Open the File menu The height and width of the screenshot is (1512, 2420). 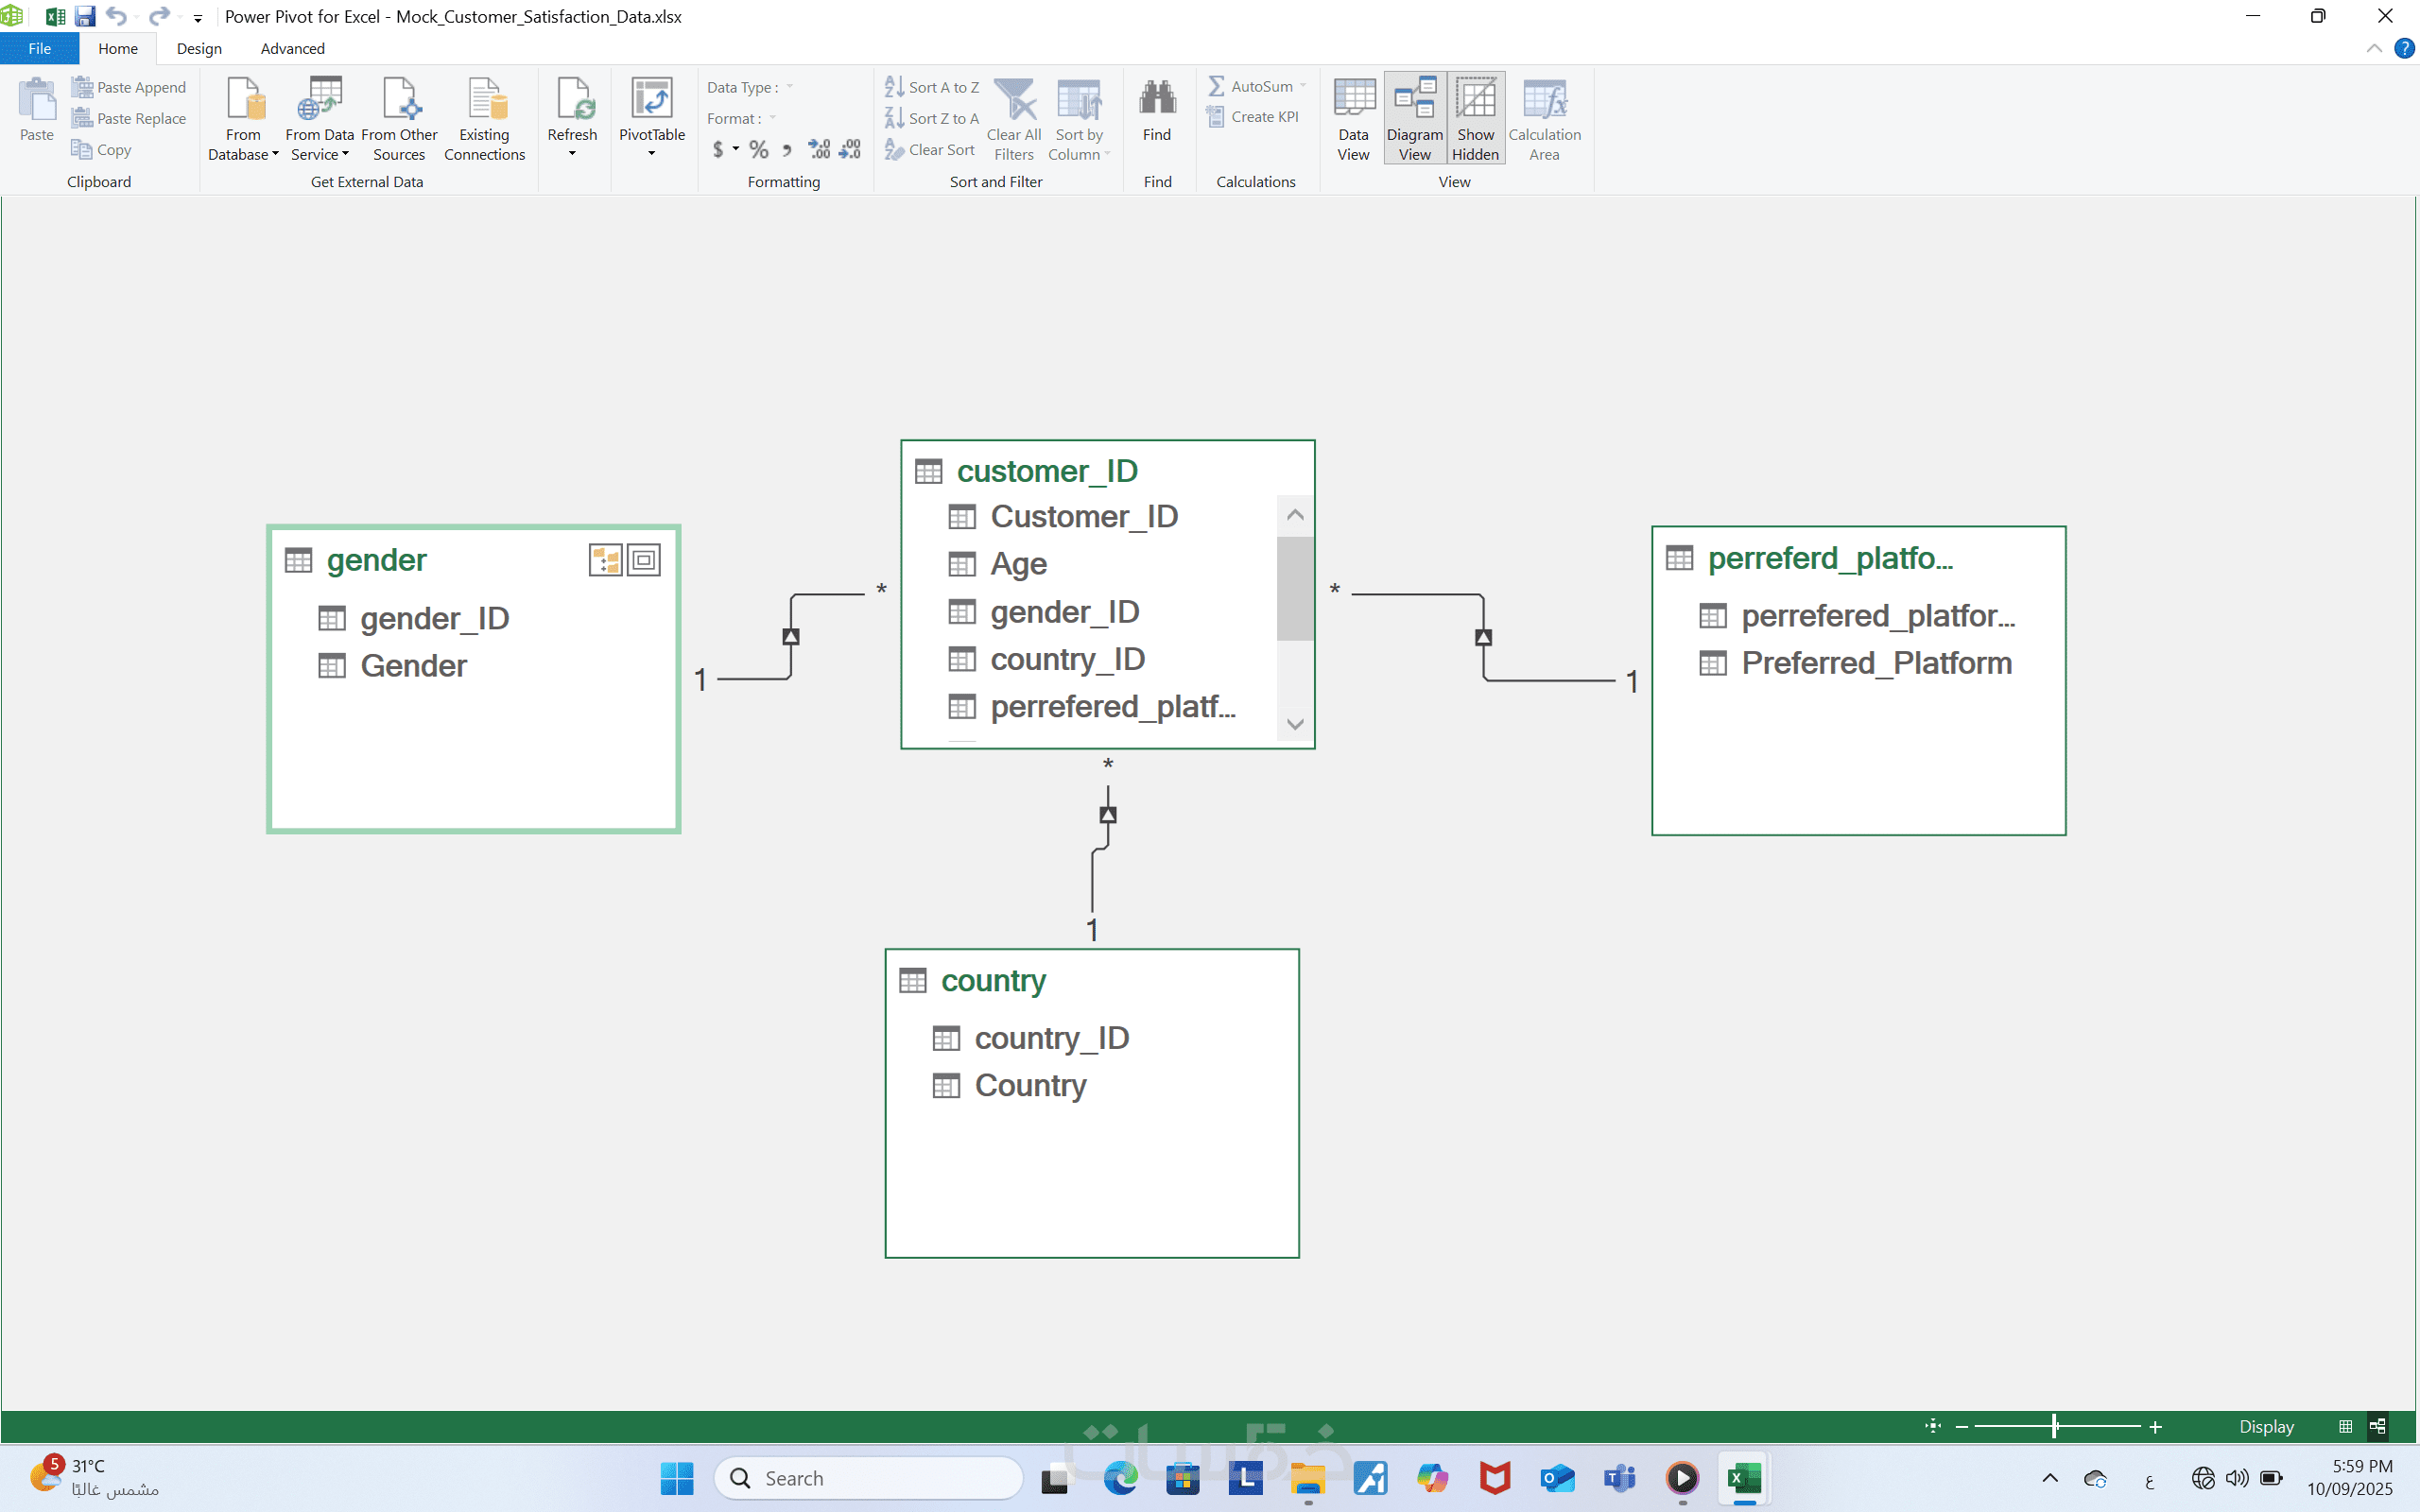click(x=39, y=48)
